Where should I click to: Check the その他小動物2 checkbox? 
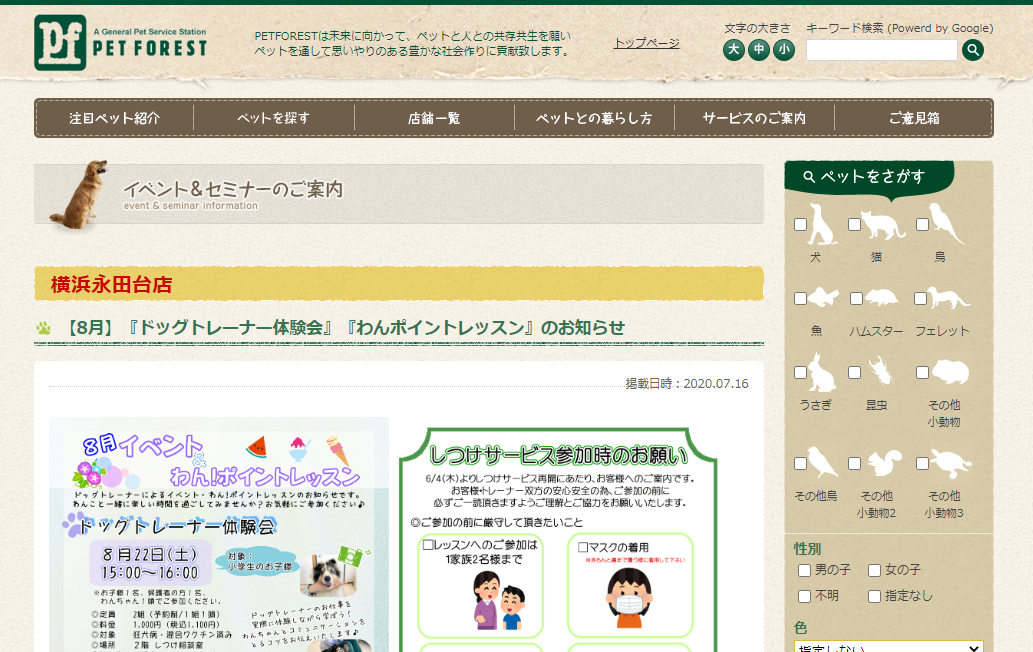pos(854,464)
